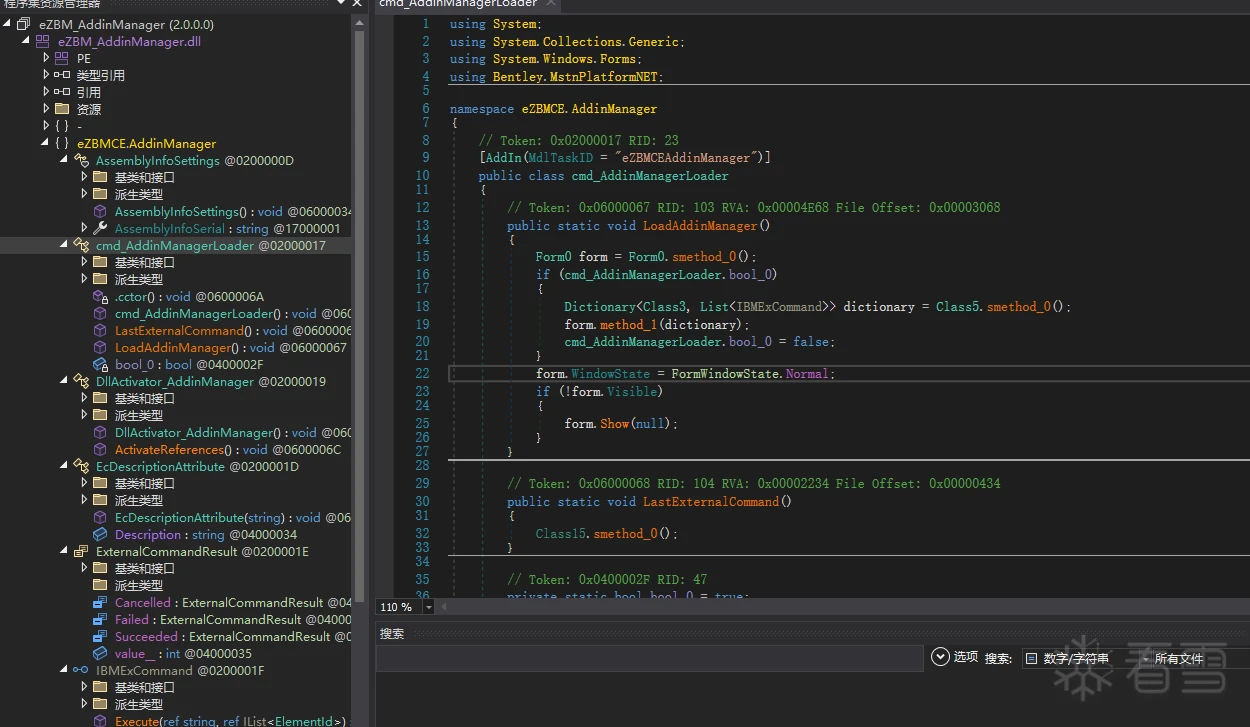Click the locked method icon beside .cctor()
Image resolution: width=1250 pixels, height=727 pixels.
[100, 297]
